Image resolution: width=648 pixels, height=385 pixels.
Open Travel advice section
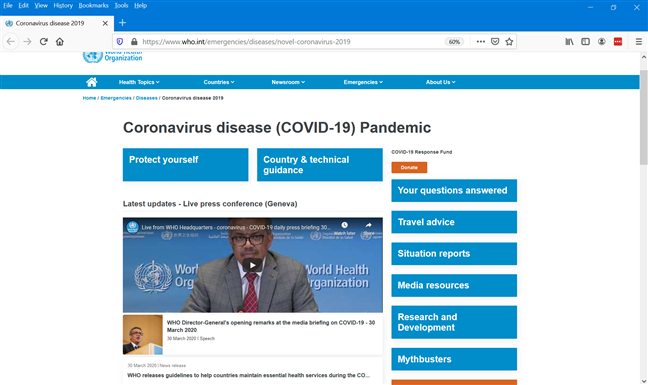click(x=454, y=222)
